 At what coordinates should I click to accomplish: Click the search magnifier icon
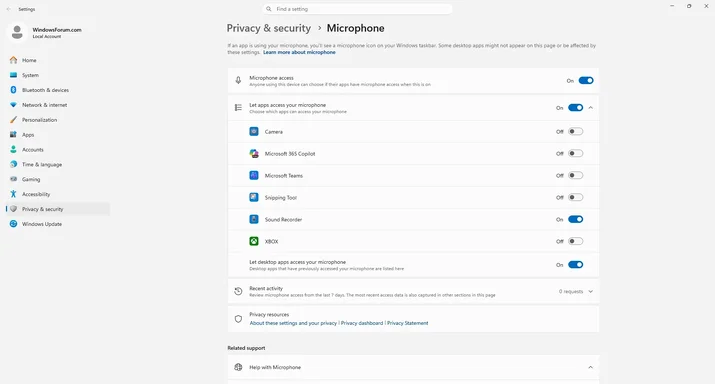(x=269, y=9)
